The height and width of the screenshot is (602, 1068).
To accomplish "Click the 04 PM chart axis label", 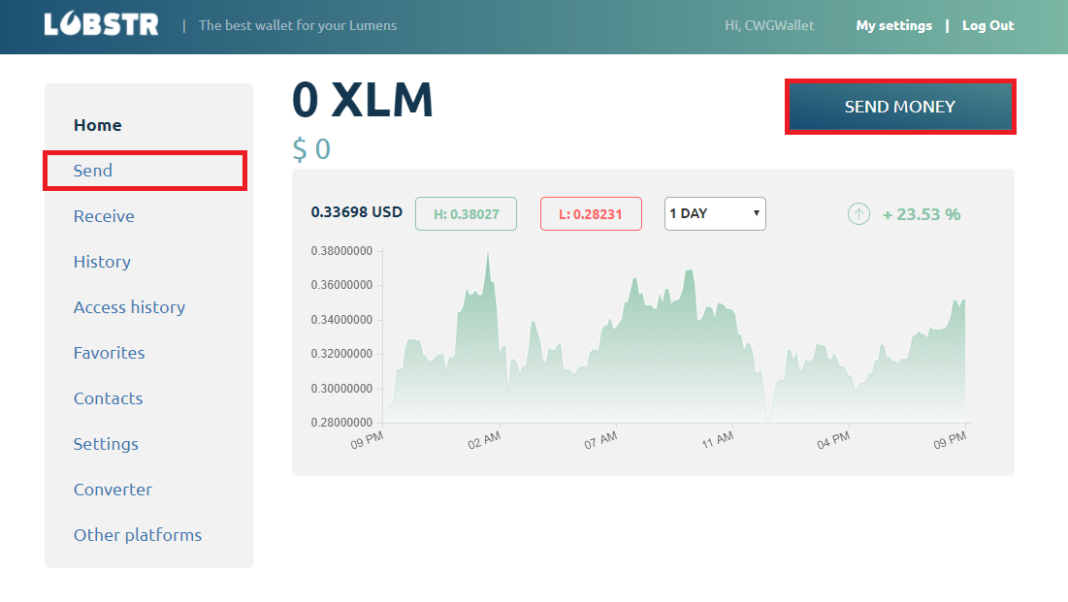I will [833, 441].
